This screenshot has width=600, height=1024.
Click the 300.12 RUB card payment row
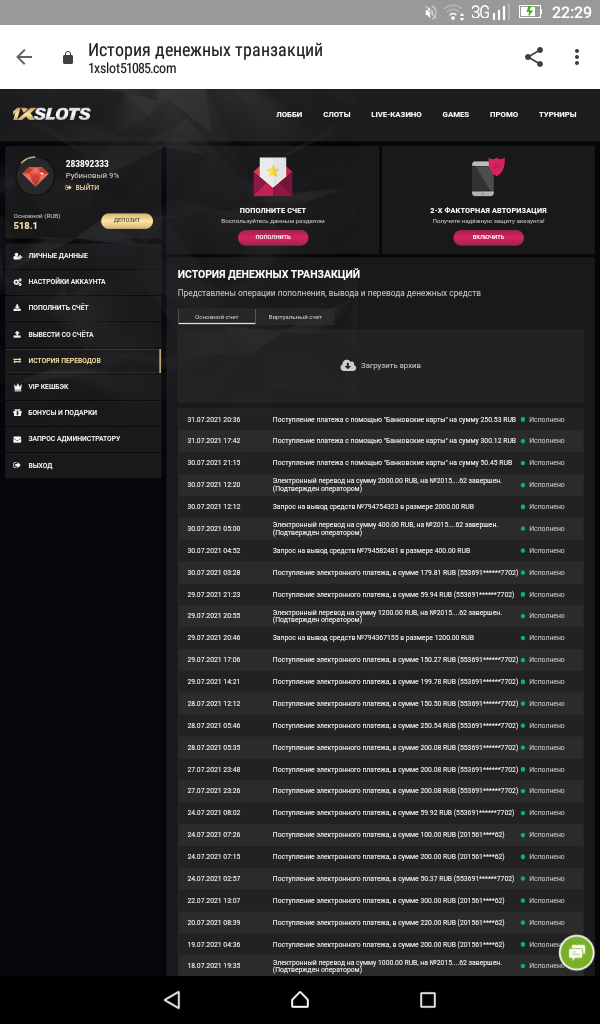click(x=381, y=441)
